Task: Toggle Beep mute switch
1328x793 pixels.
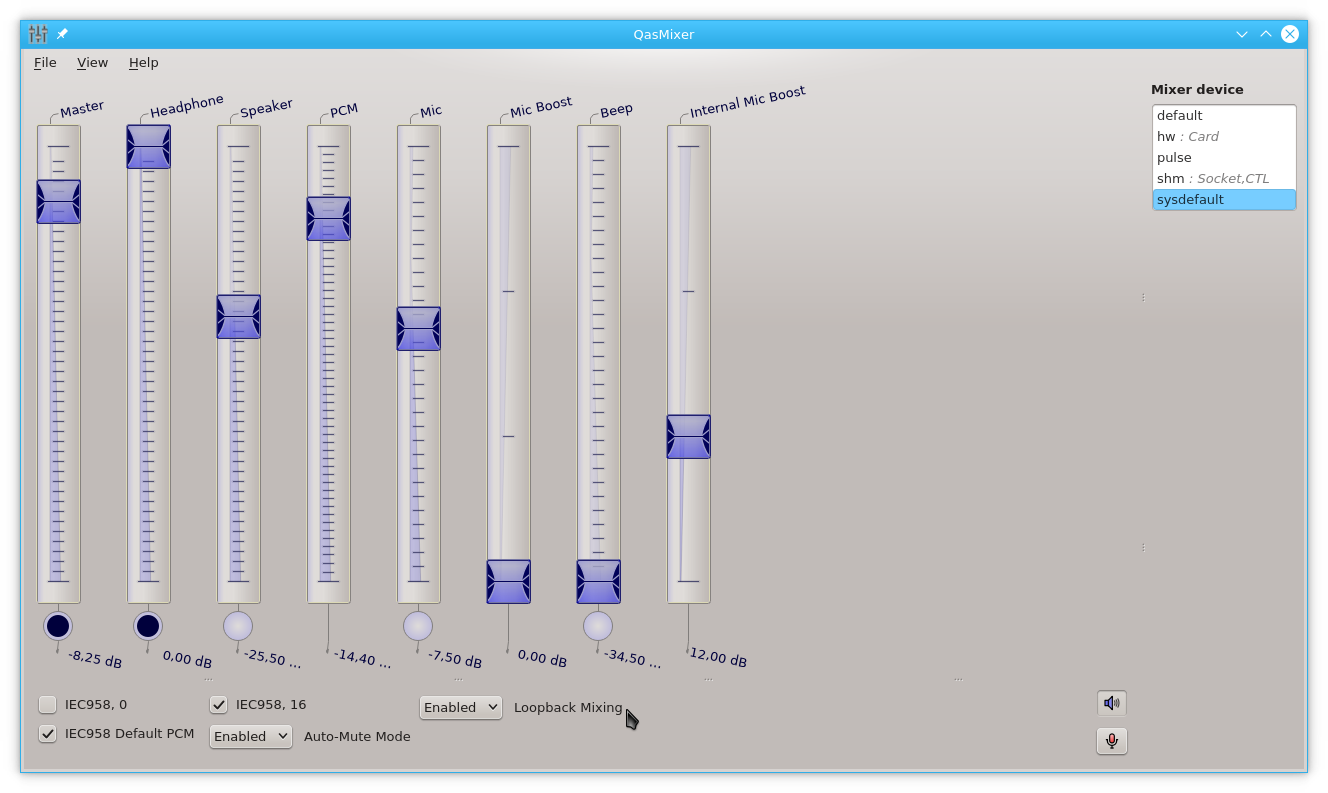Action: [x=598, y=626]
